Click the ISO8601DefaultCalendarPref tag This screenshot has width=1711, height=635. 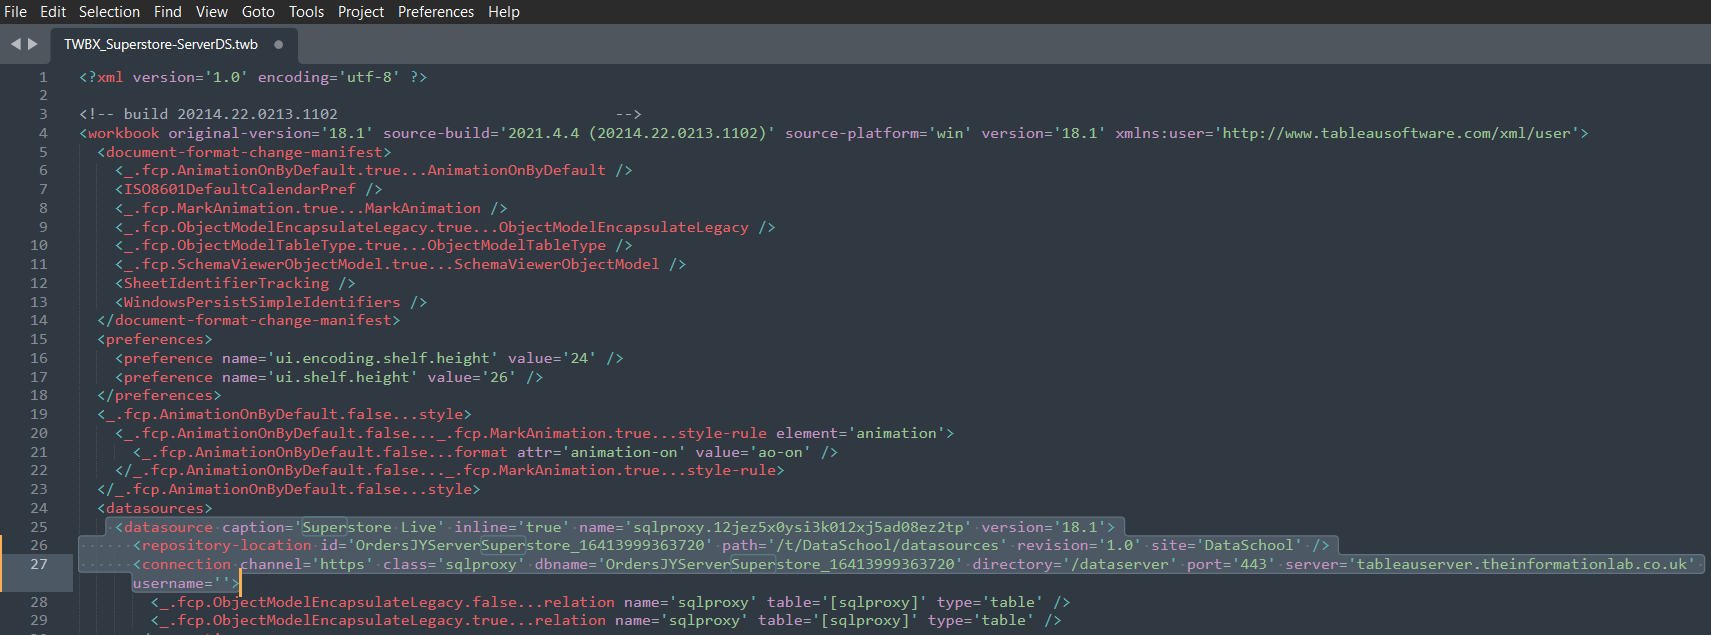[248, 189]
